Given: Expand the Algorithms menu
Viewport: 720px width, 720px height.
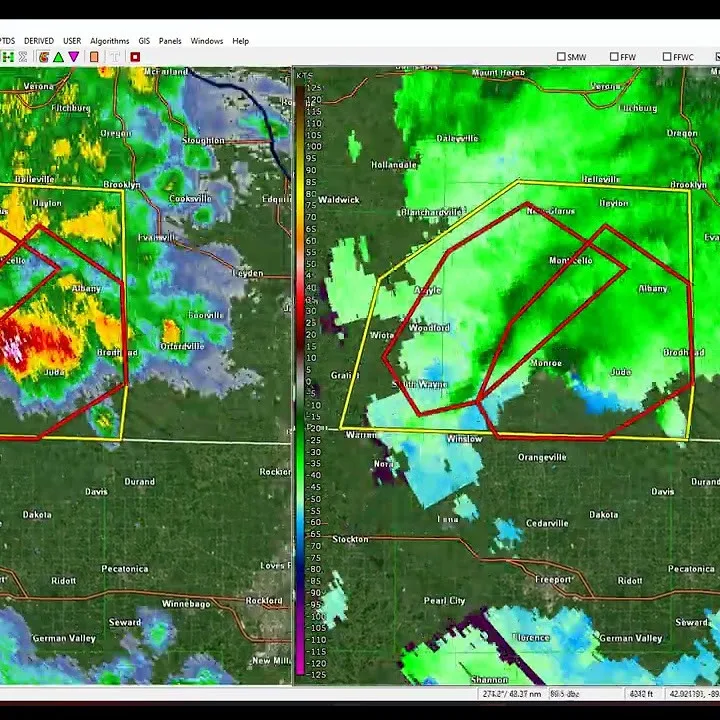Looking at the screenshot, I should click(x=110, y=41).
